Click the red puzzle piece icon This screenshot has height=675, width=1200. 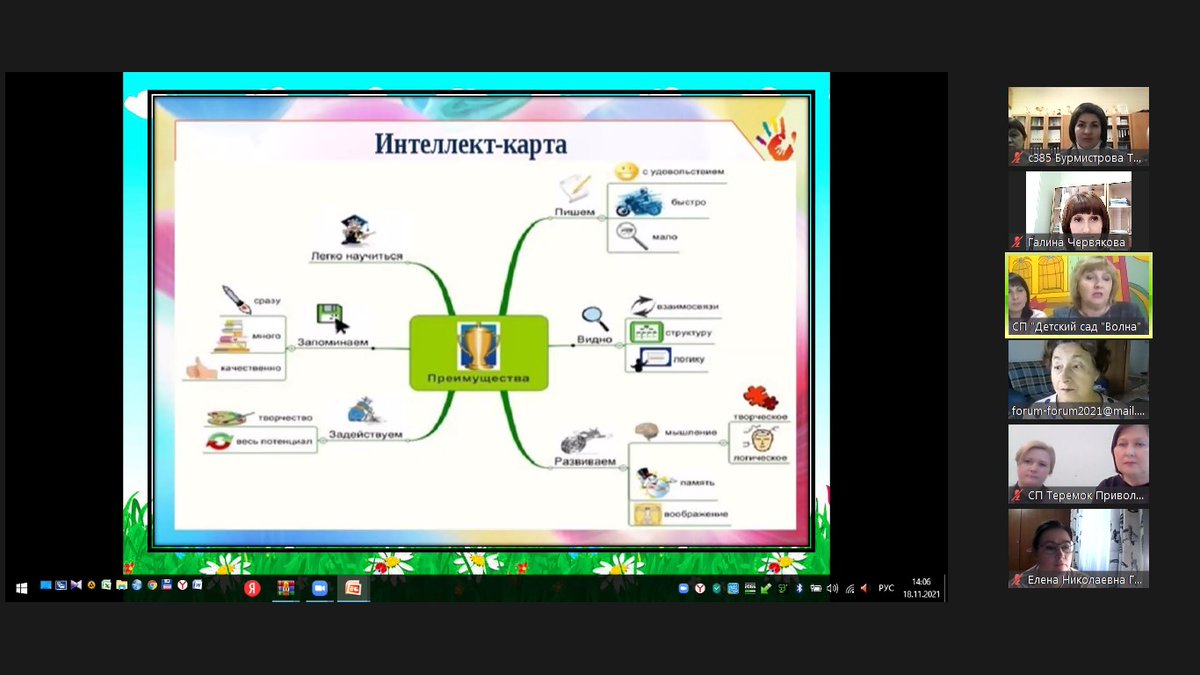click(762, 399)
